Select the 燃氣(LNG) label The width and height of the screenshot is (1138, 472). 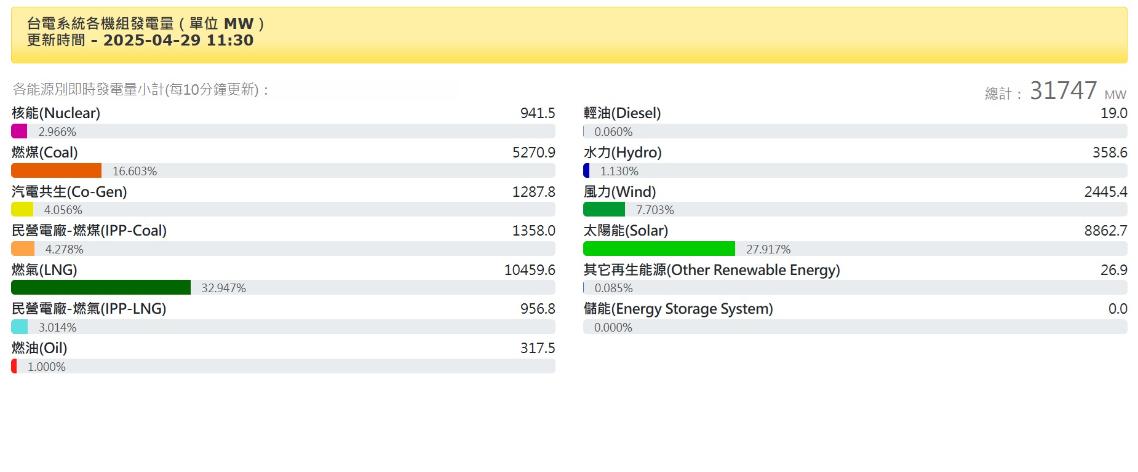[44, 270]
